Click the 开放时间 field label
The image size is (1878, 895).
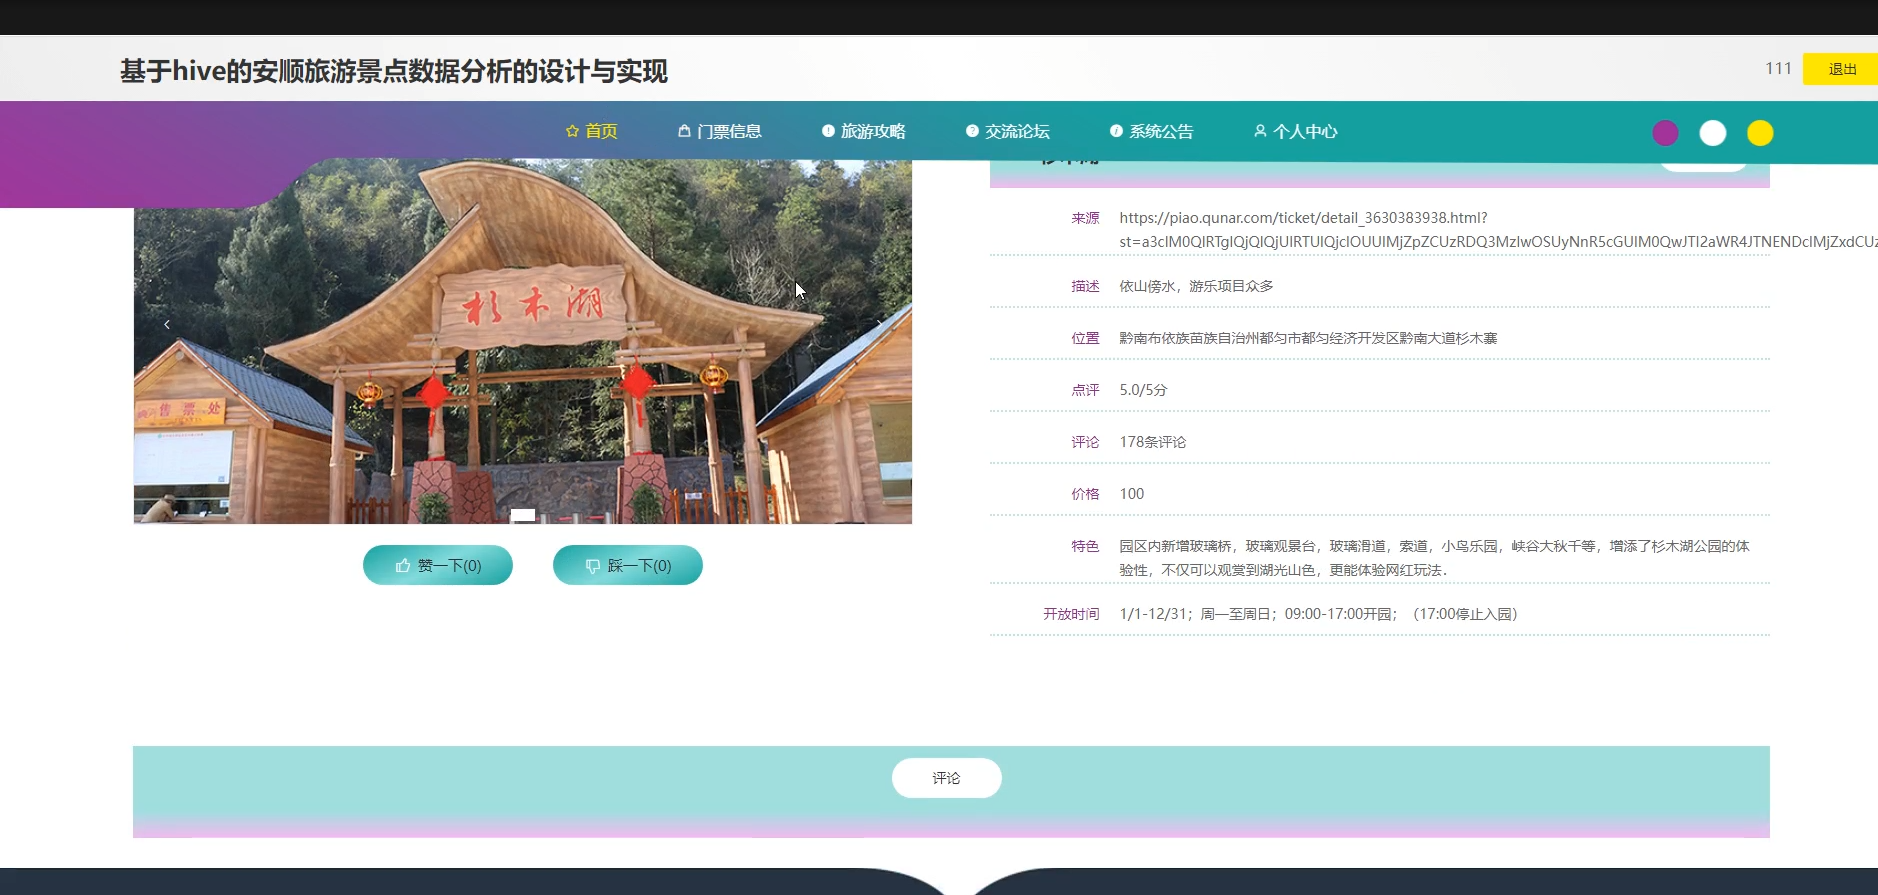(1071, 614)
